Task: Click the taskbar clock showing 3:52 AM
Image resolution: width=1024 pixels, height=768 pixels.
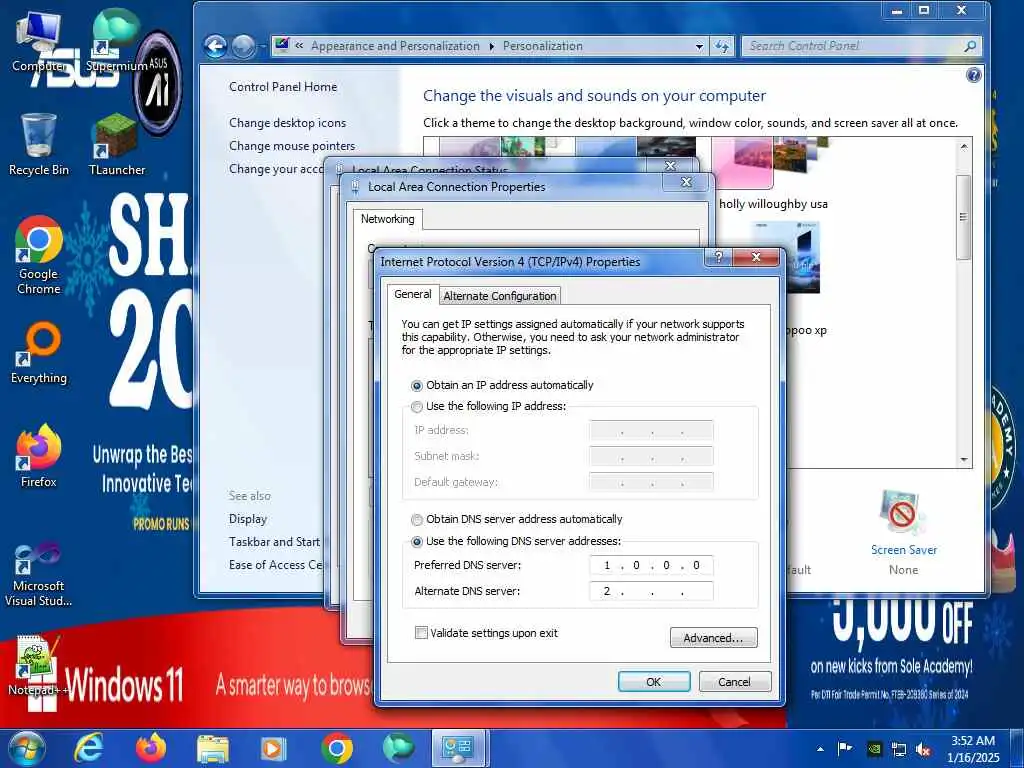Action: (973, 749)
